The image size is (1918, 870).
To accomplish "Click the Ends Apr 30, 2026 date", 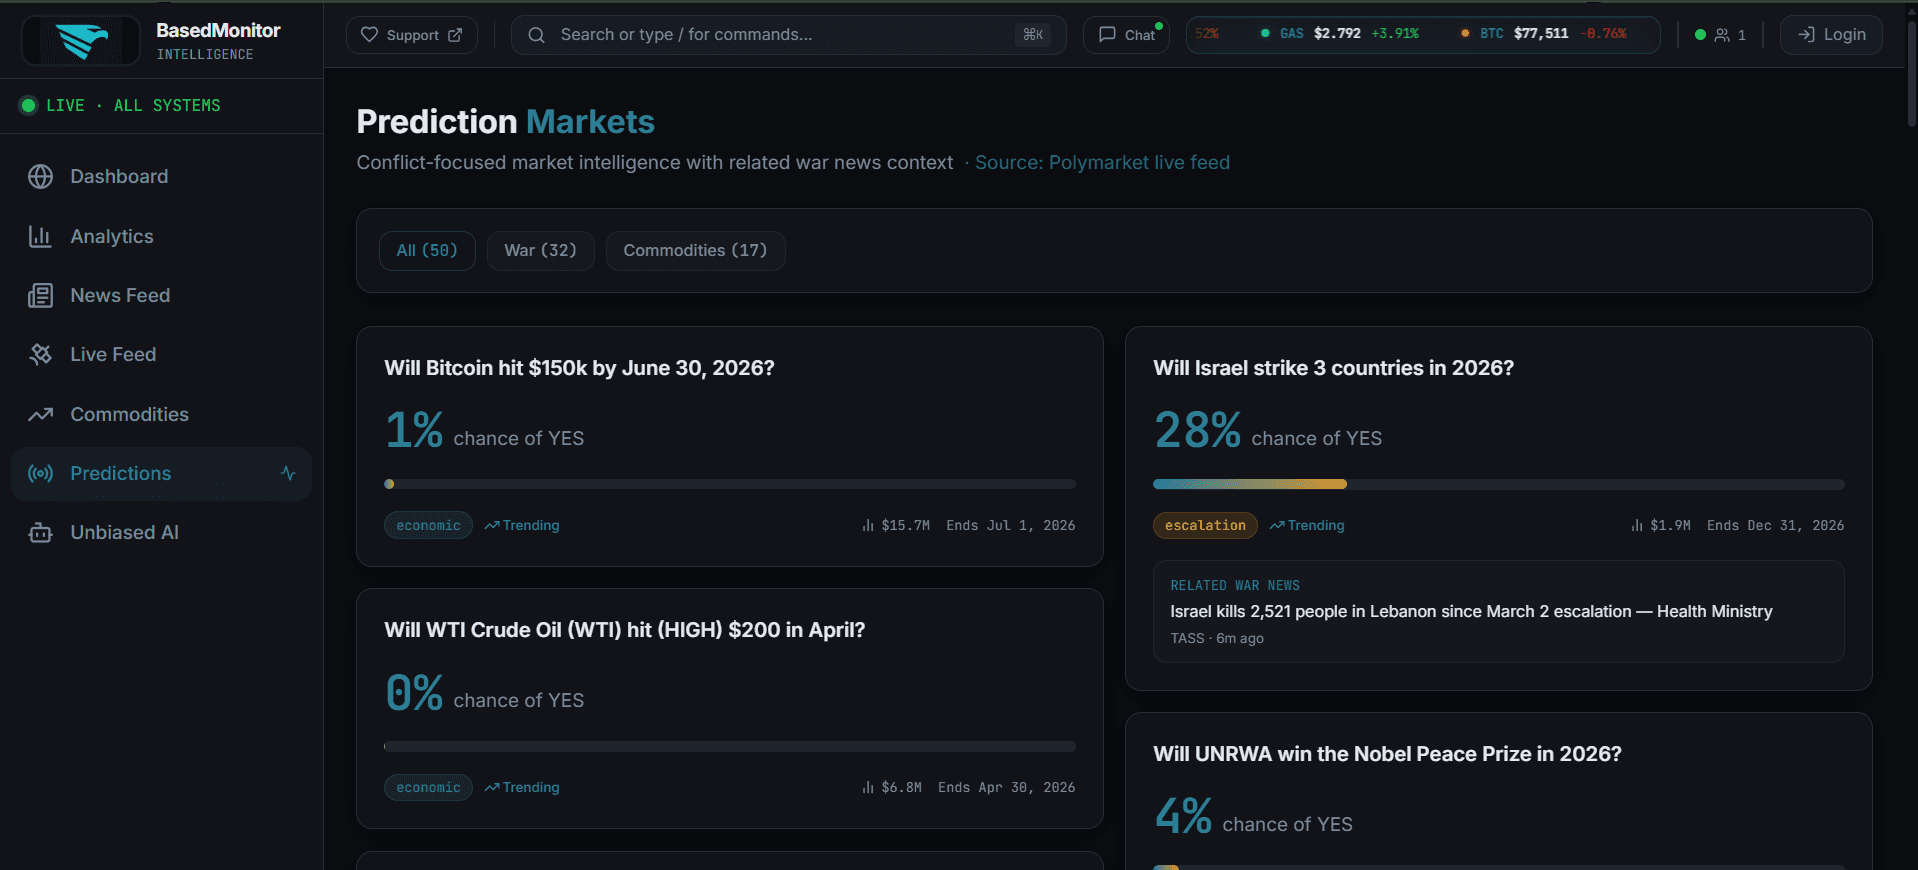I will tap(1006, 788).
